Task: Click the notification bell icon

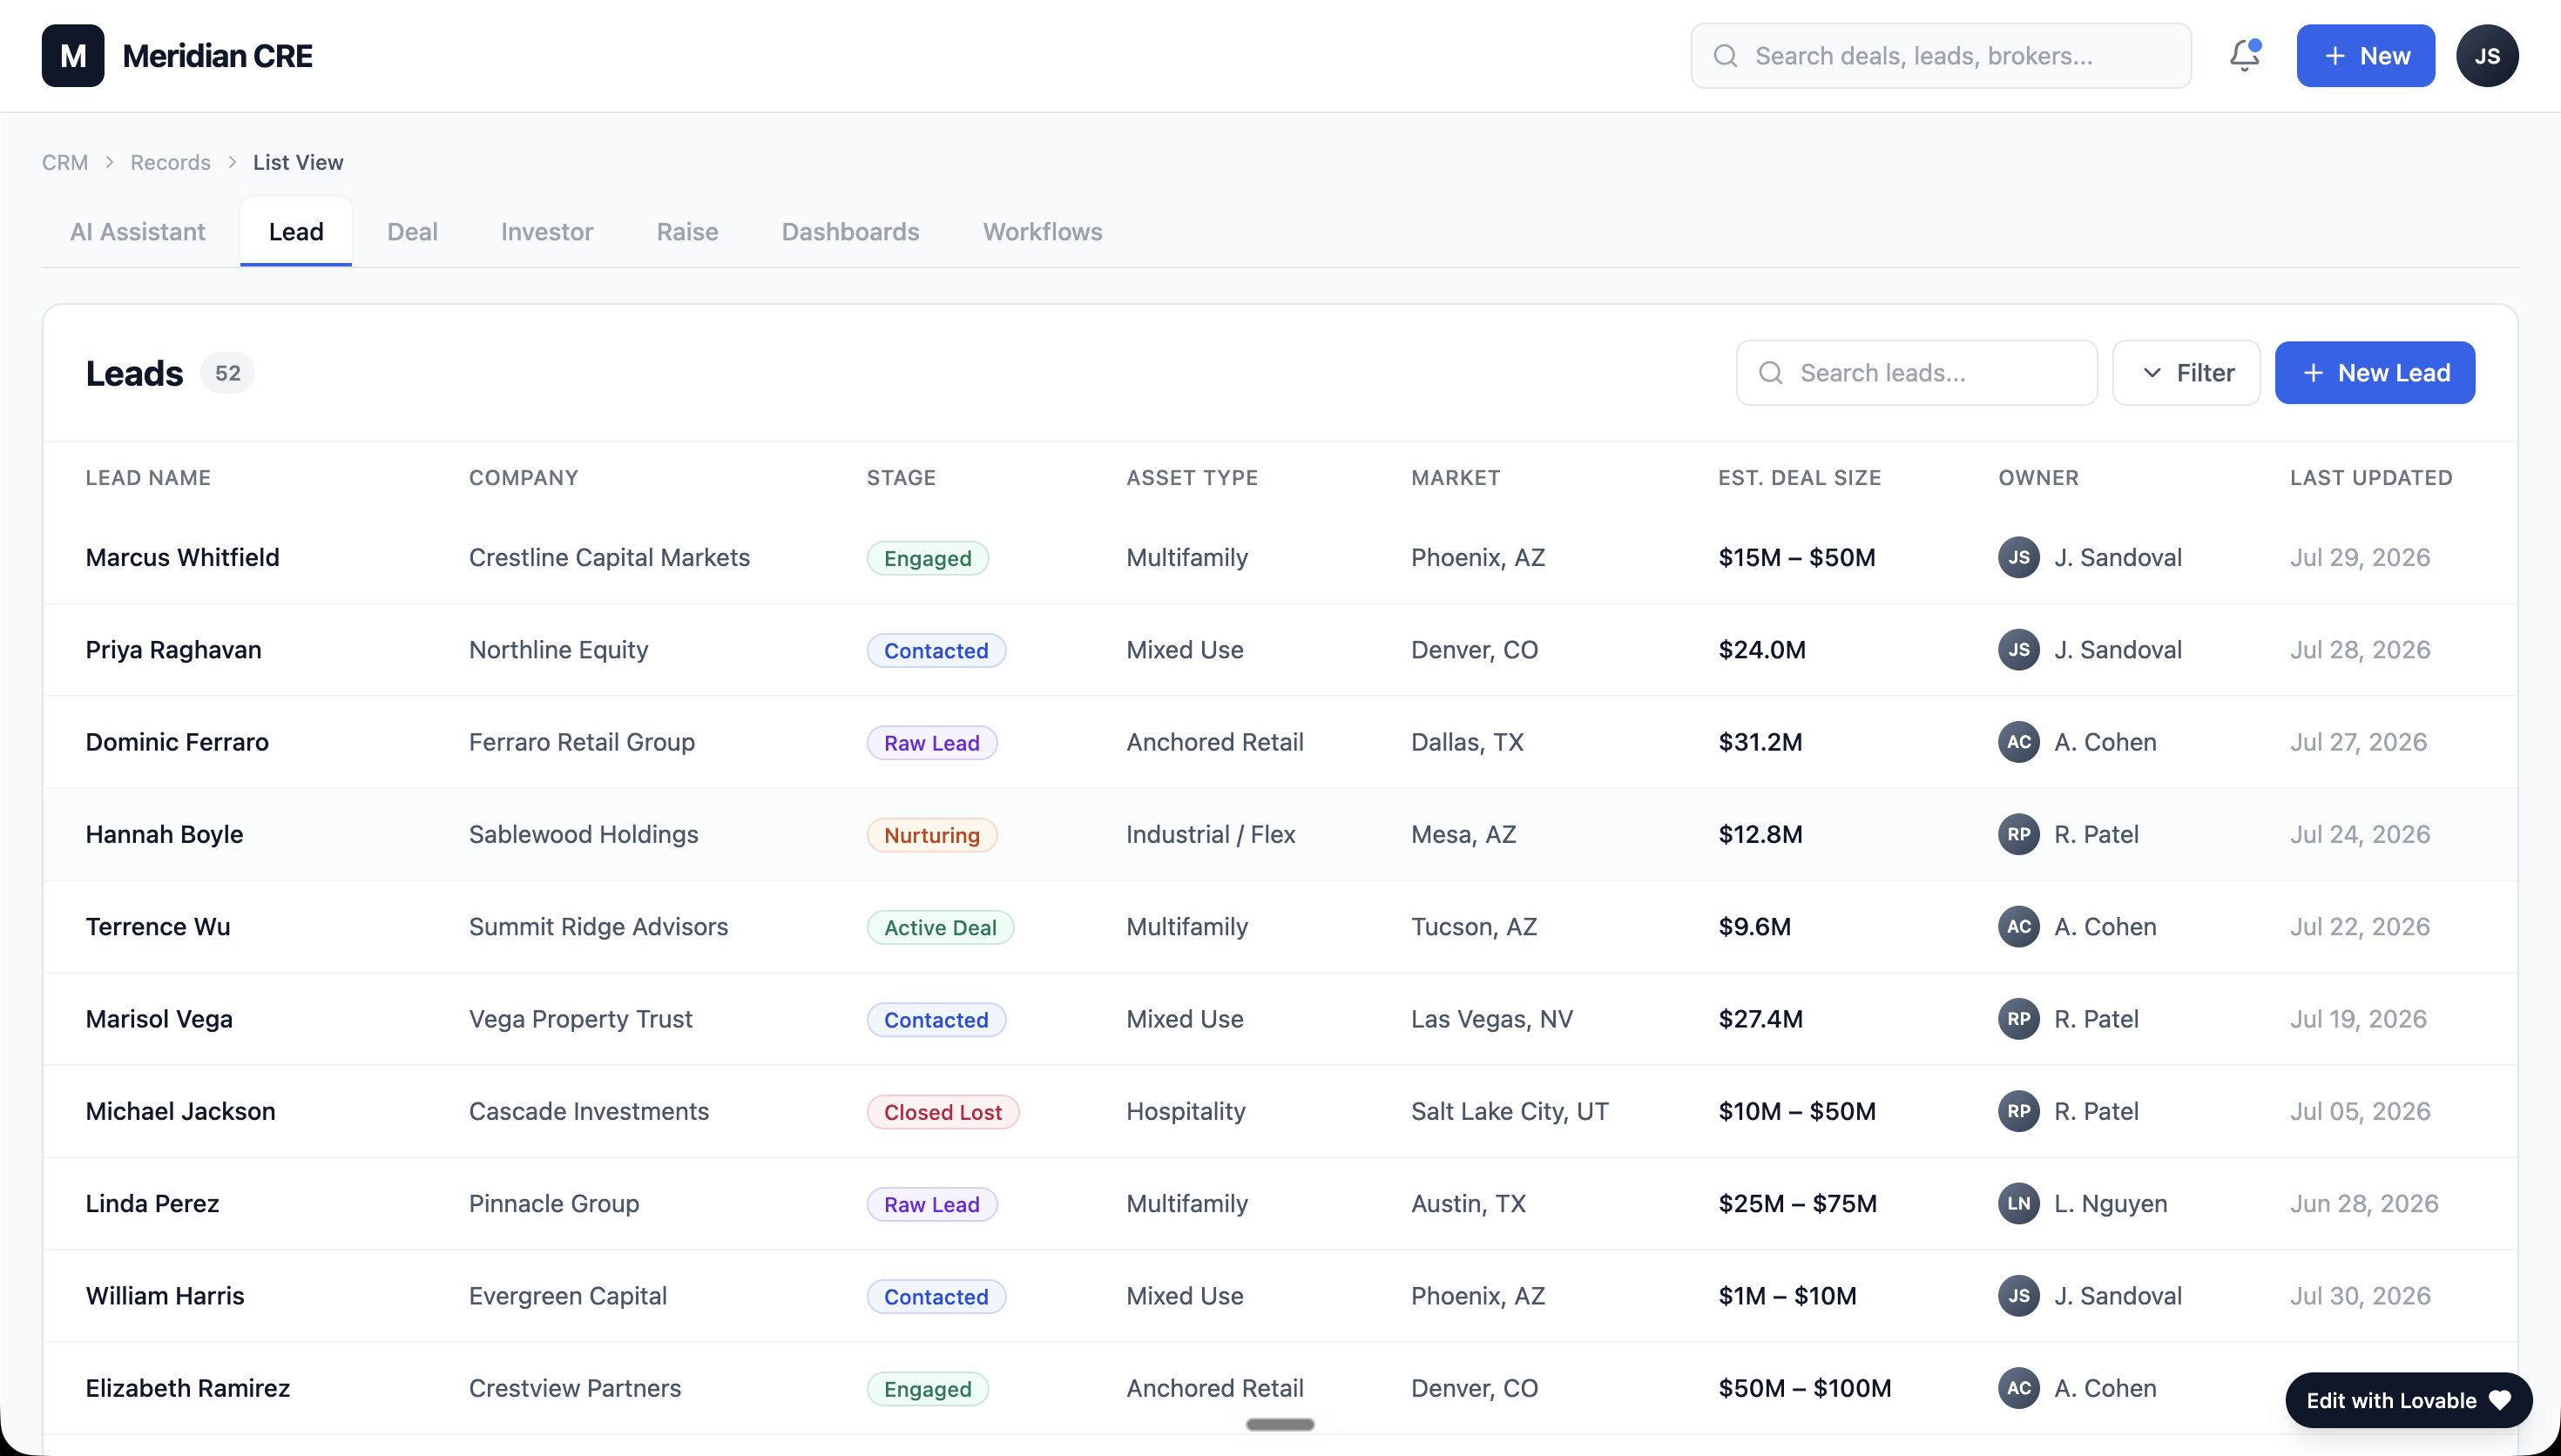Action: click(2244, 56)
